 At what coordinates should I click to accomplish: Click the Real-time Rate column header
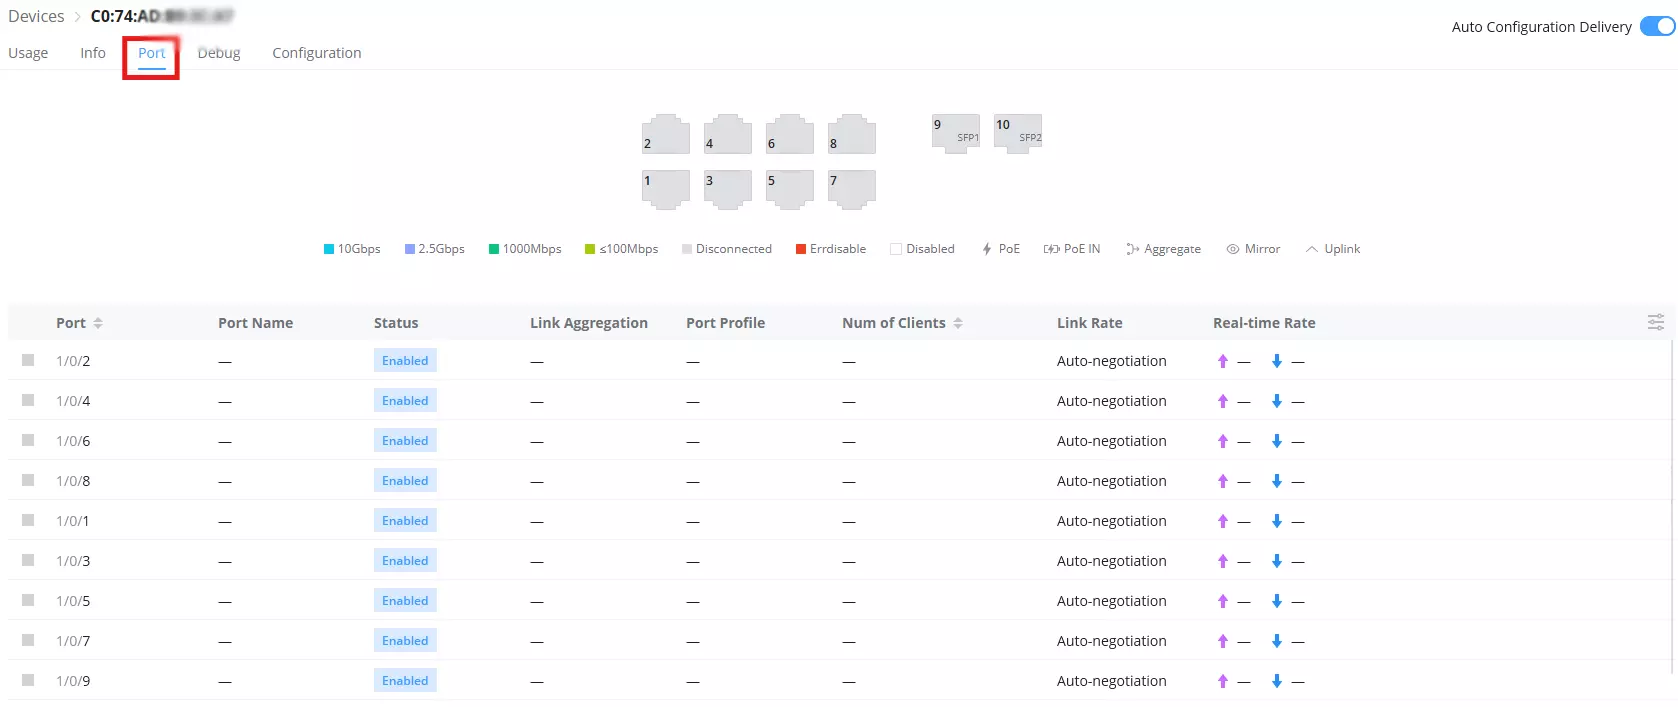(x=1264, y=323)
